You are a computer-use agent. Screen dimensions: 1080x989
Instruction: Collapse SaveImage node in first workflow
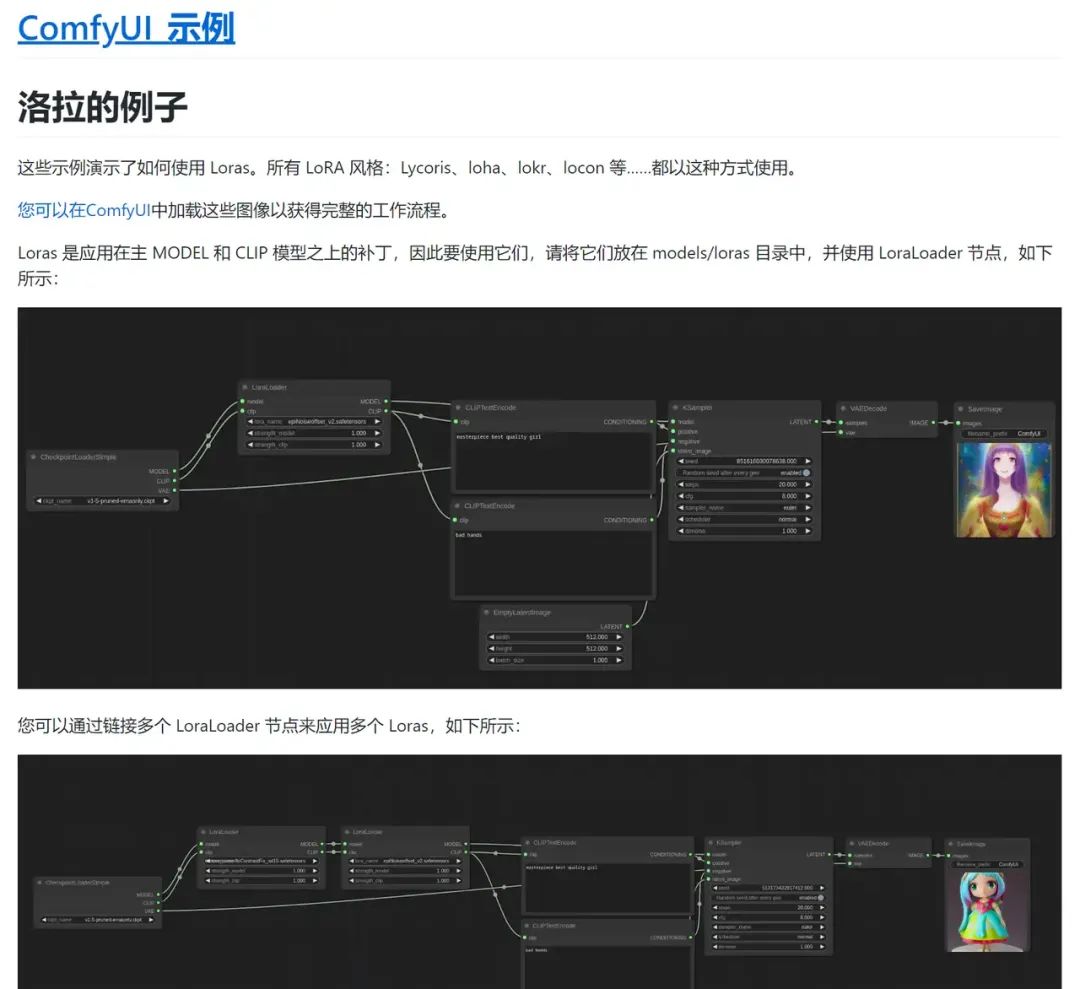point(960,409)
